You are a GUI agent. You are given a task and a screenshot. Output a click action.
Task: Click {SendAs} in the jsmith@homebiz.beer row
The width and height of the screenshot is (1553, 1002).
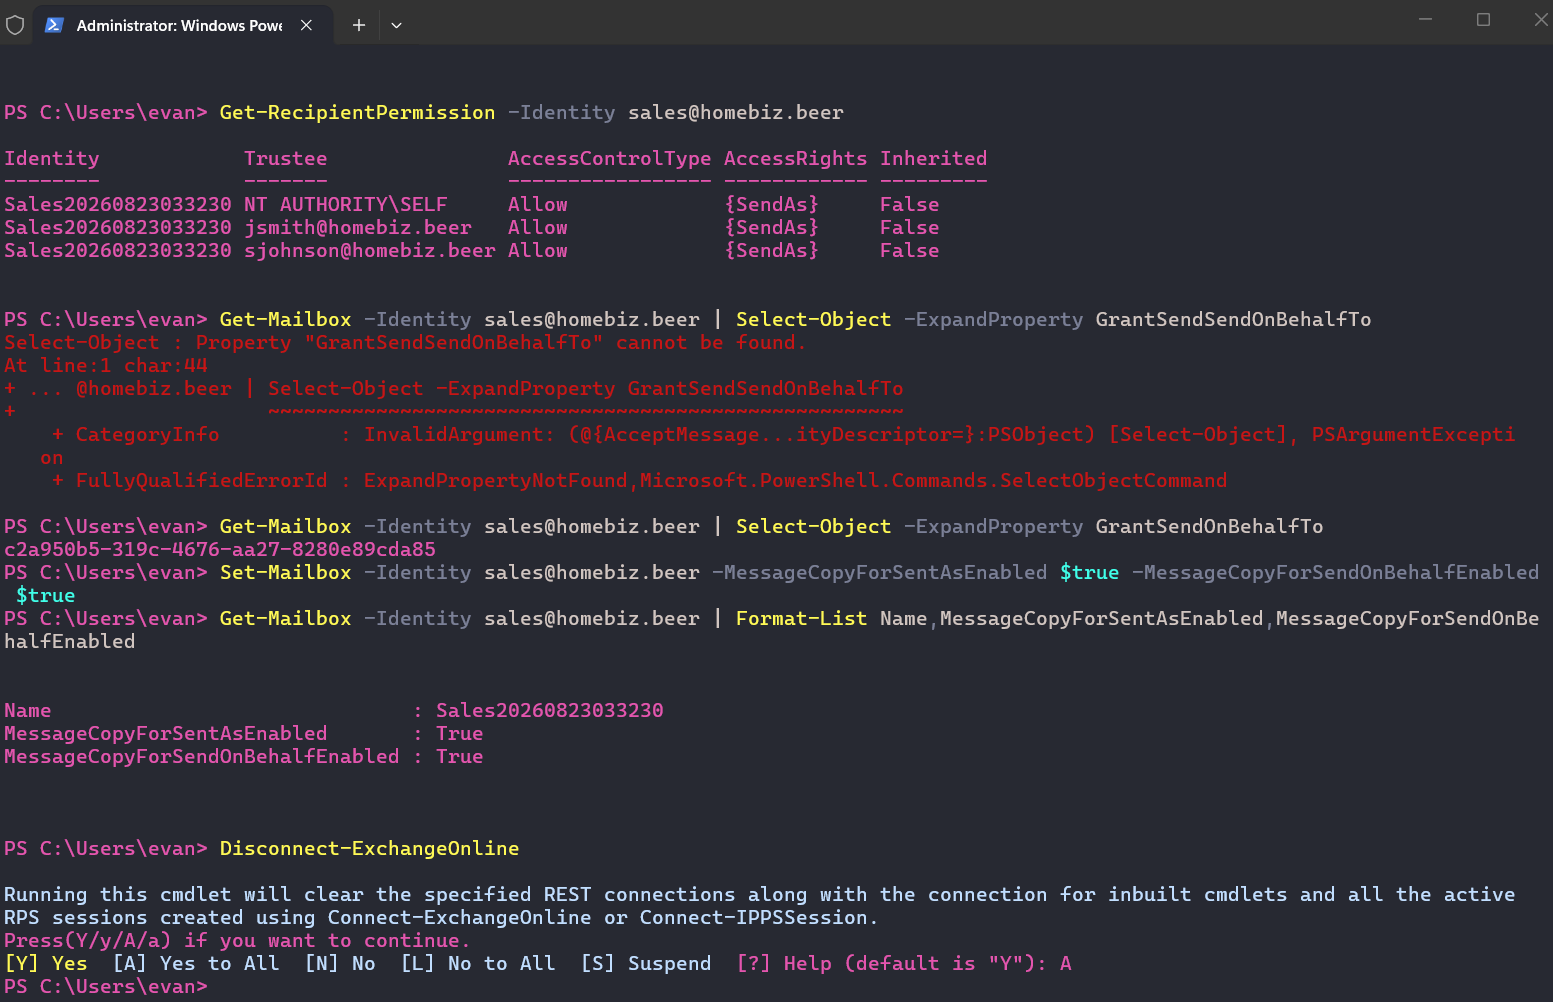[772, 228]
